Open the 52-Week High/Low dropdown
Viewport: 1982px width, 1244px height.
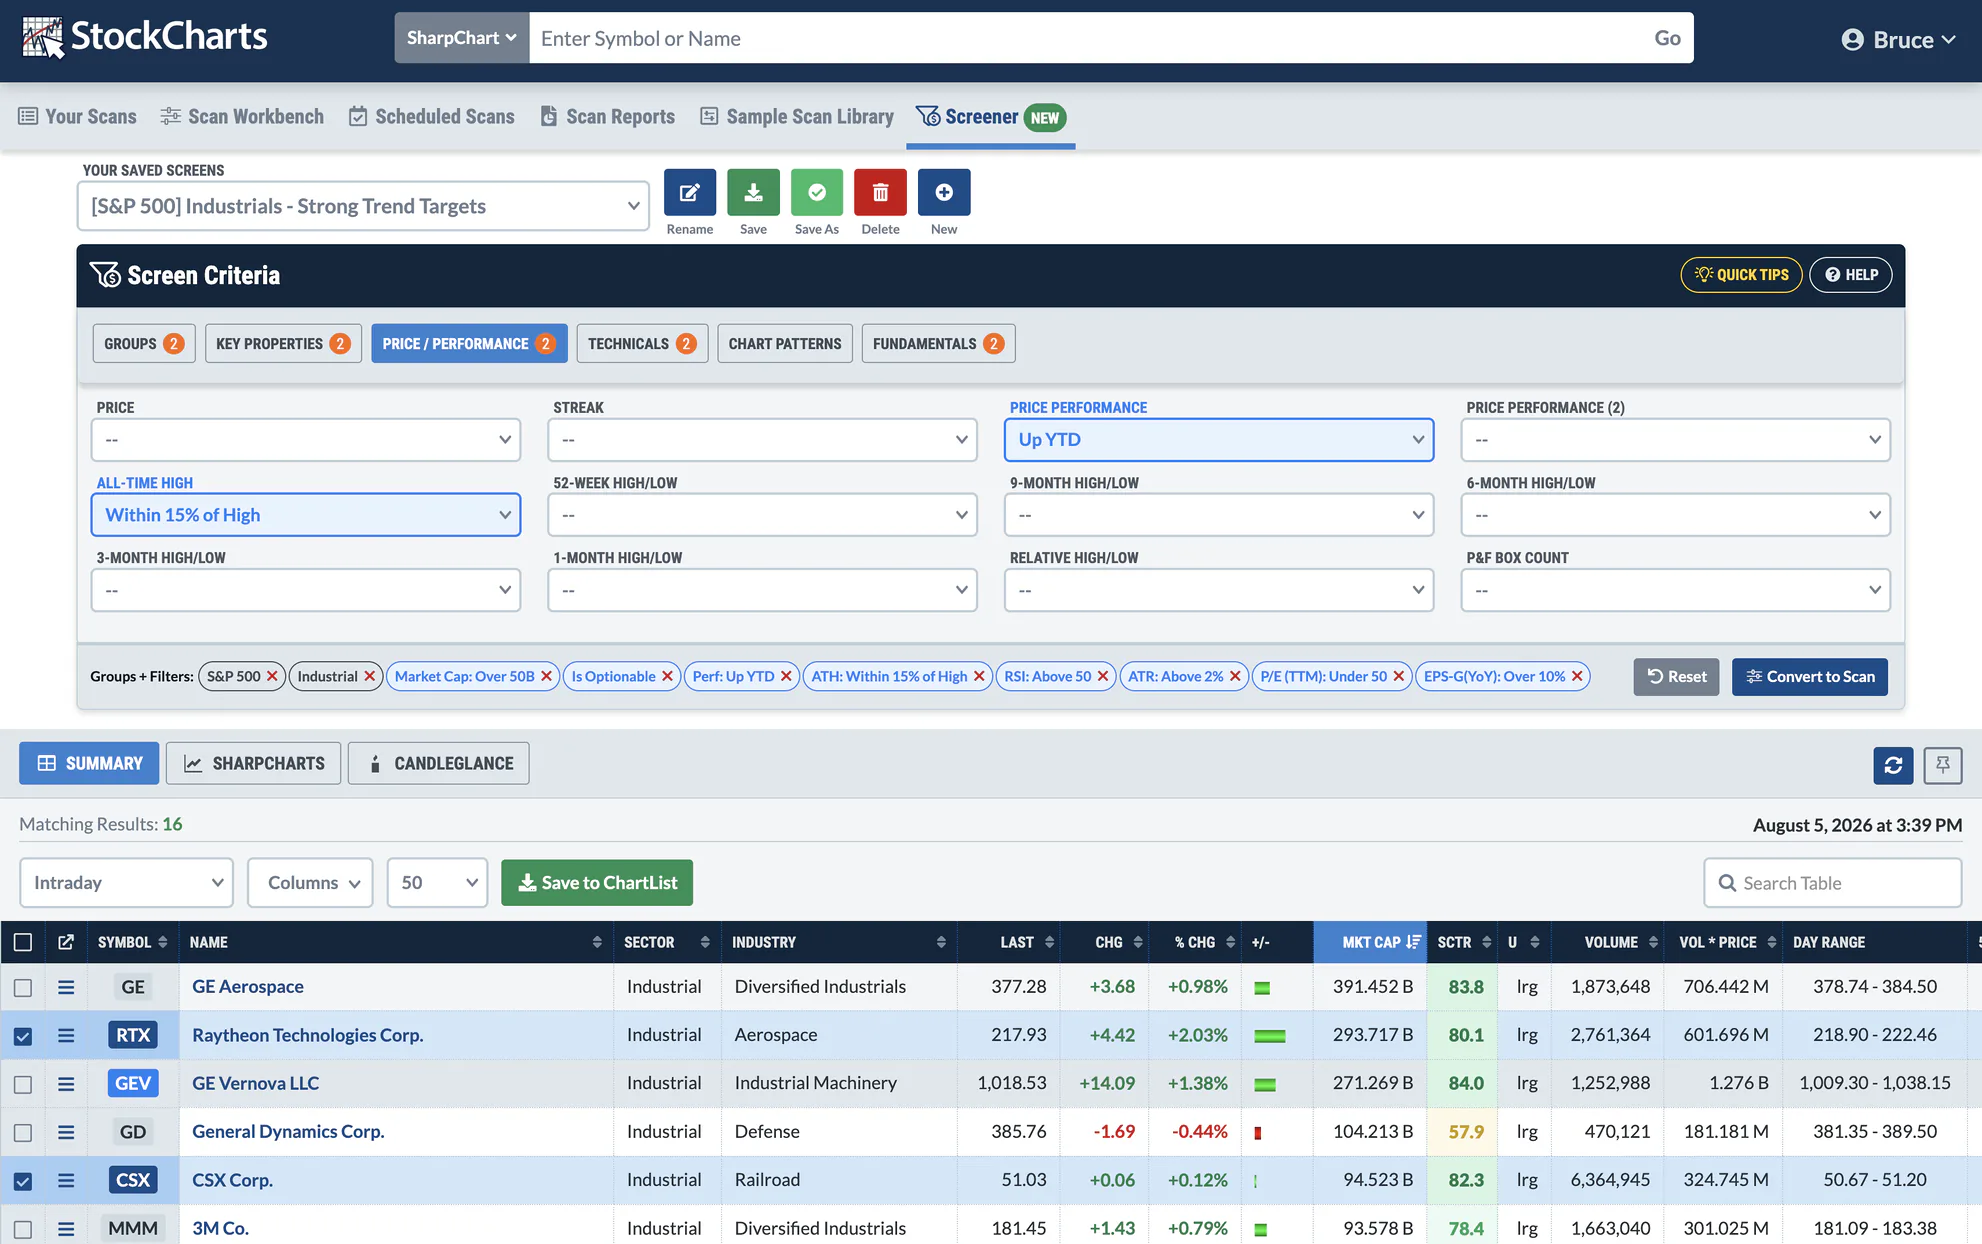762,515
